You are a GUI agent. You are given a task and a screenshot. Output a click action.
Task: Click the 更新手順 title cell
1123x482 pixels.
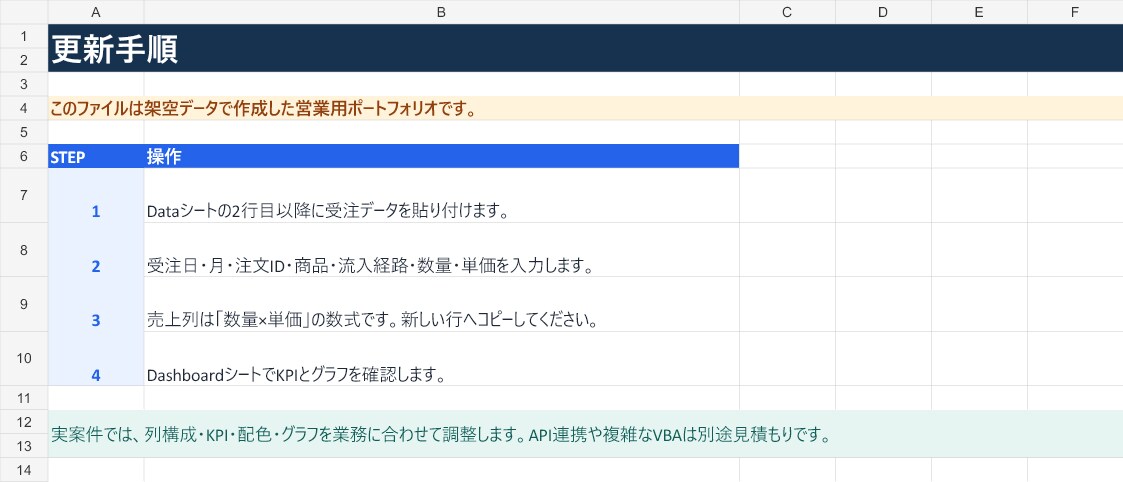[586, 49]
